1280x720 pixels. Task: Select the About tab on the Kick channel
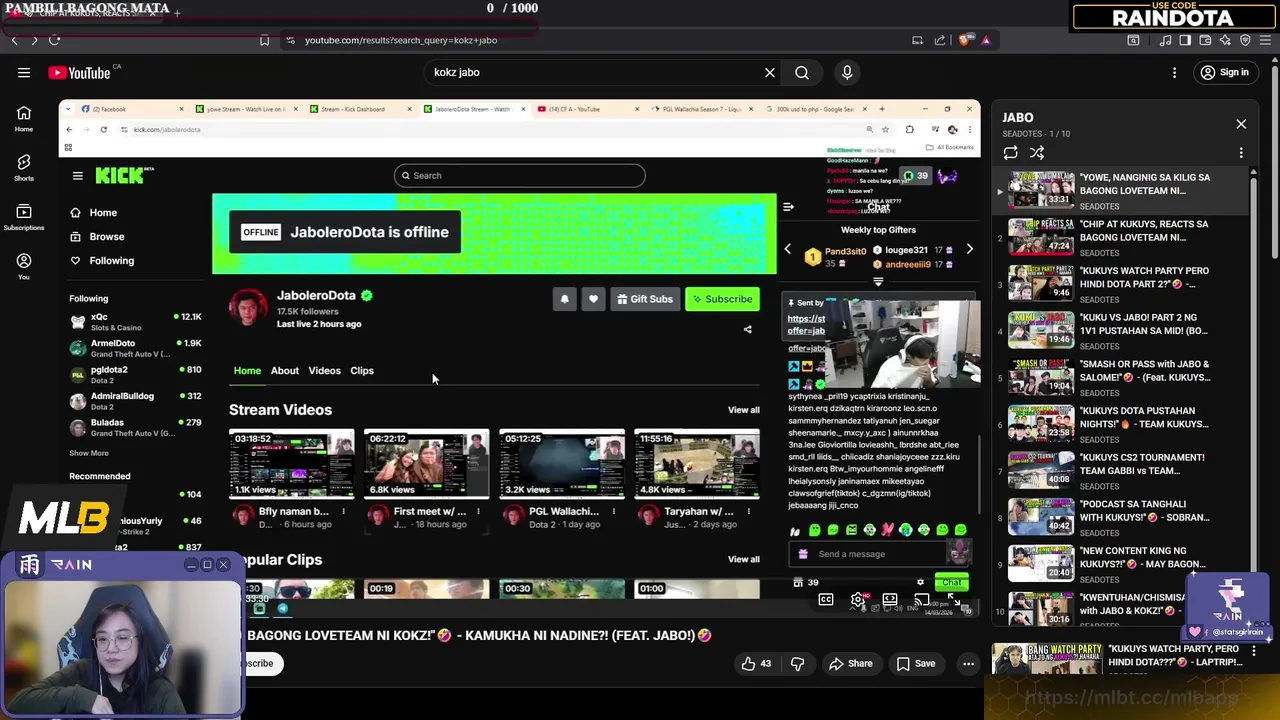pos(285,370)
